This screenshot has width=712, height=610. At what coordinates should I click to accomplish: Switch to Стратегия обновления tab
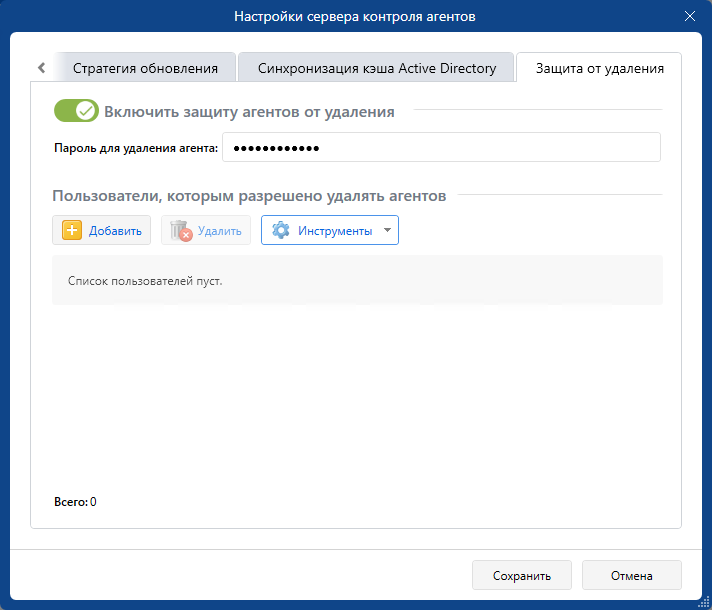[145, 68]
